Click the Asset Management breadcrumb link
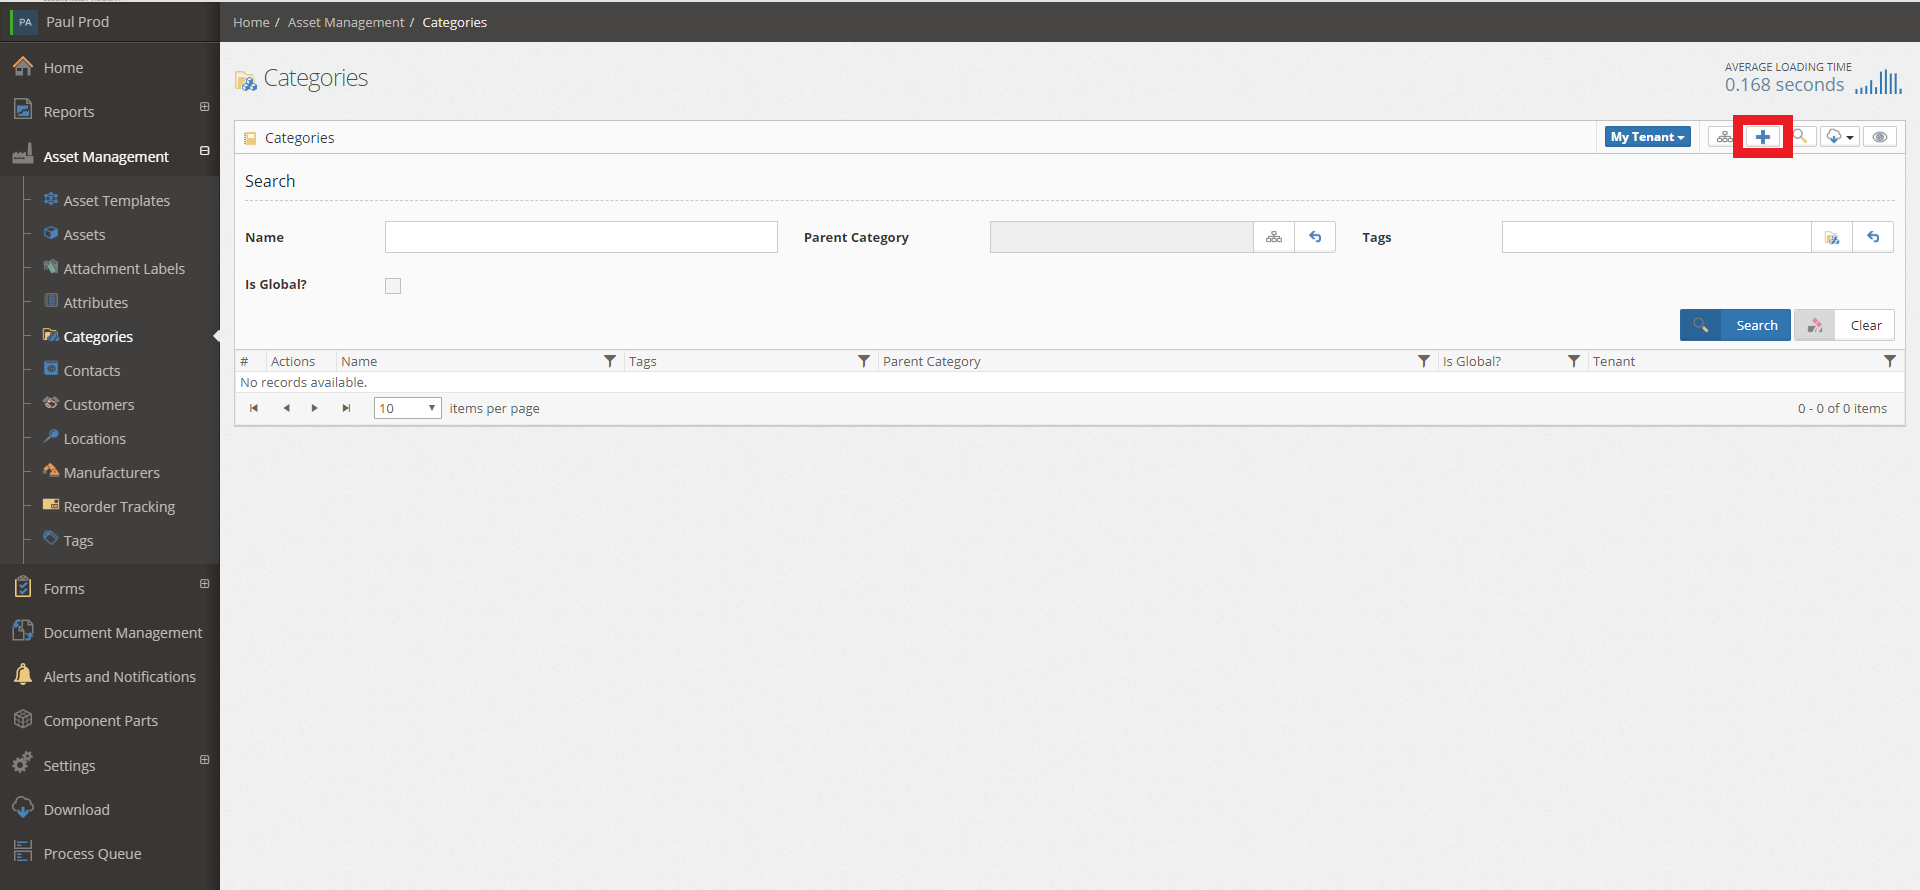Image resolution: width=1920 pixels, height=890 pixels. pyautogui.click(x=346, y=22)
